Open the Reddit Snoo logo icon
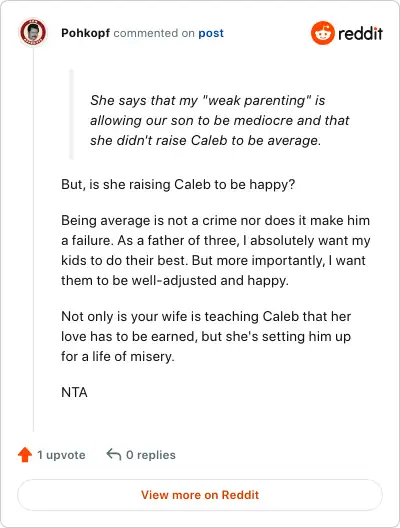The height and width of the screenshot is (528, 400). click(323, 33)
